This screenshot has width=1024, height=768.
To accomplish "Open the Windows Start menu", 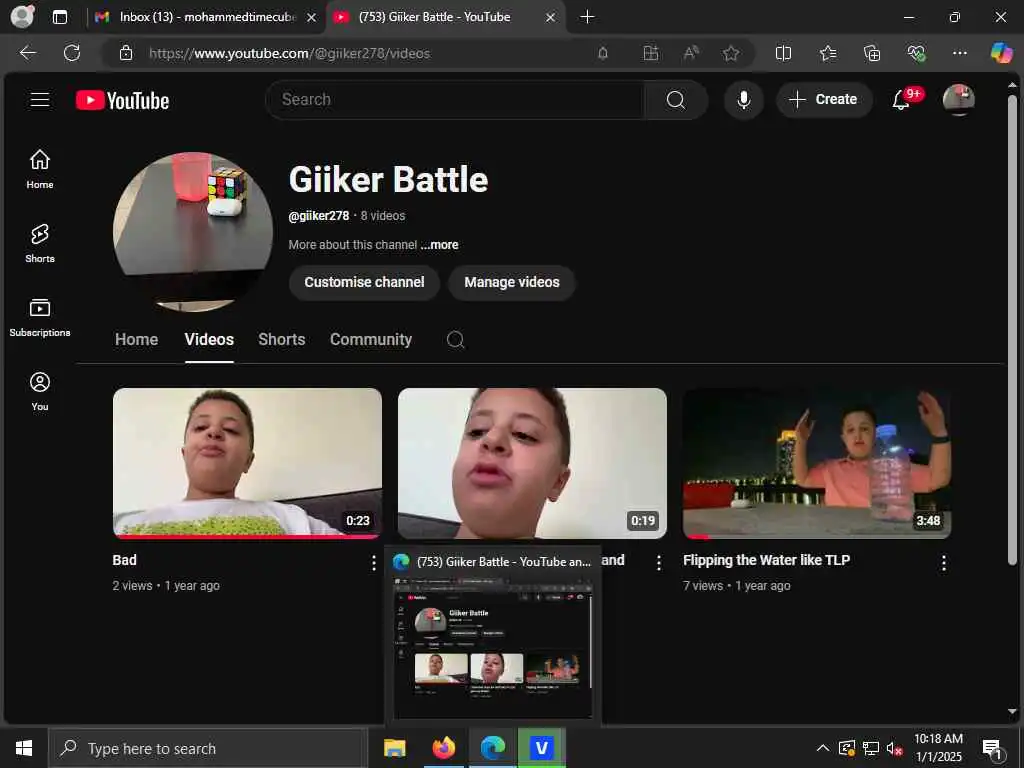I will pyautogui.click(x=24, y=748).
